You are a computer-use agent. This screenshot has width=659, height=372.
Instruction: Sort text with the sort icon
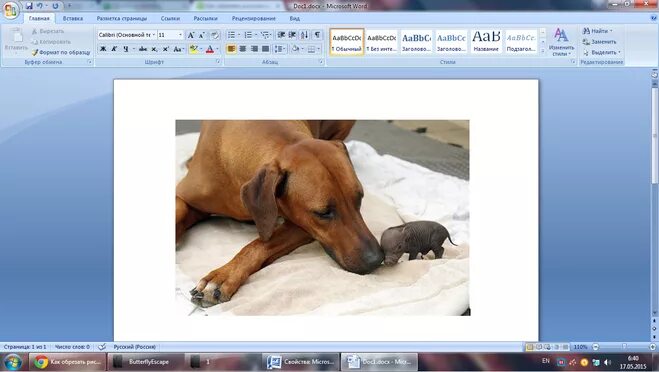(304, 35)
